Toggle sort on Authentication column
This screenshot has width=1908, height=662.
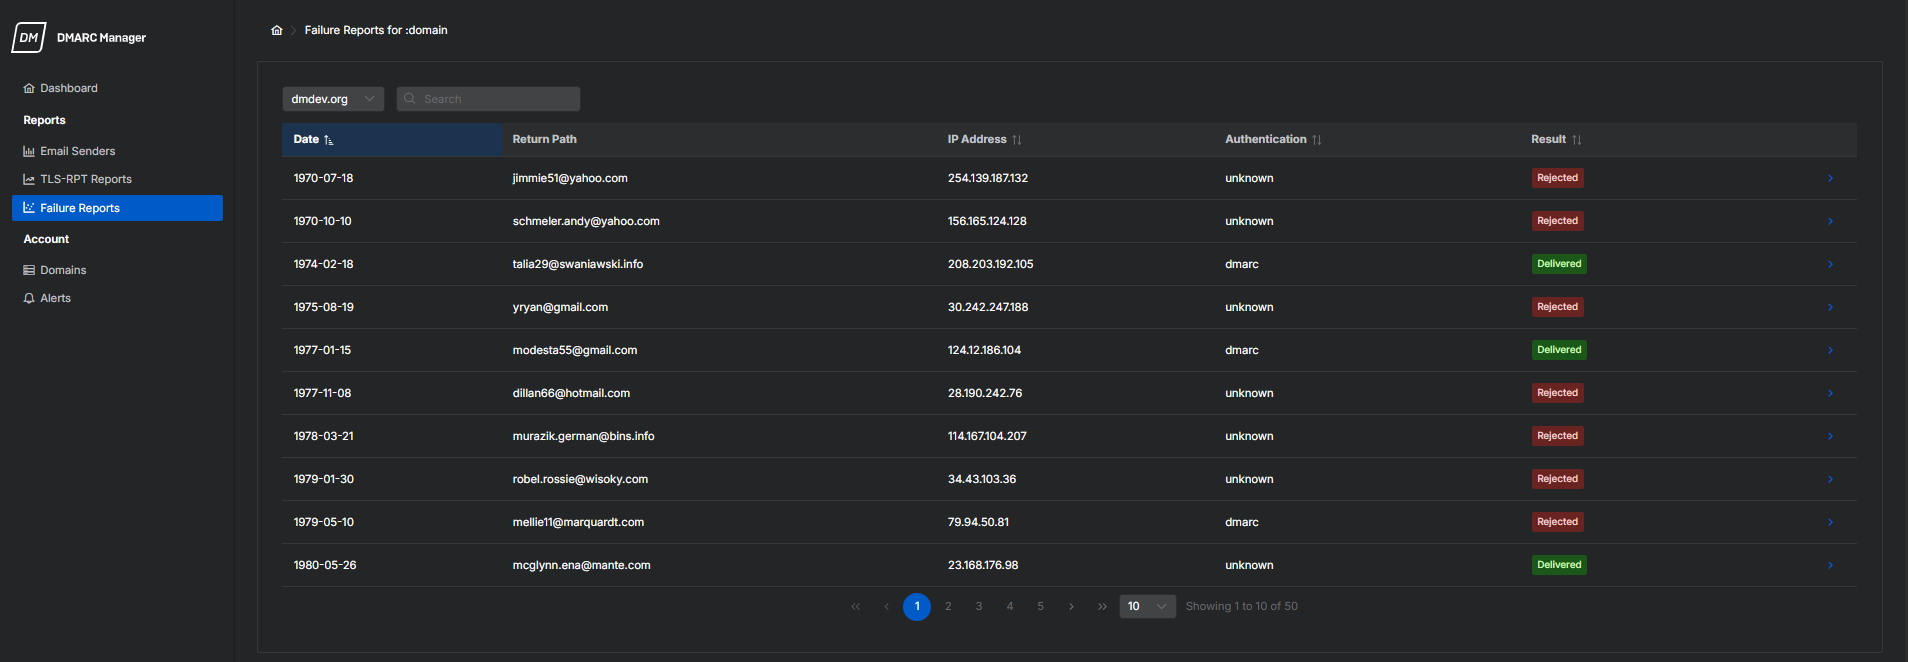pos(1316,140)
